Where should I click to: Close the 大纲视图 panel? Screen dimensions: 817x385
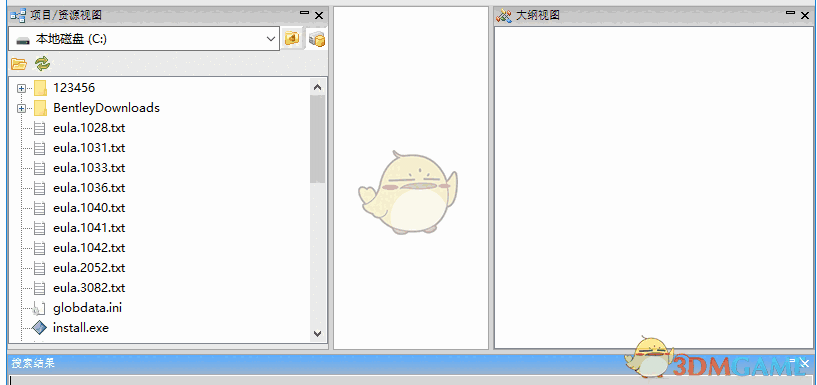[x=805, y=16]
